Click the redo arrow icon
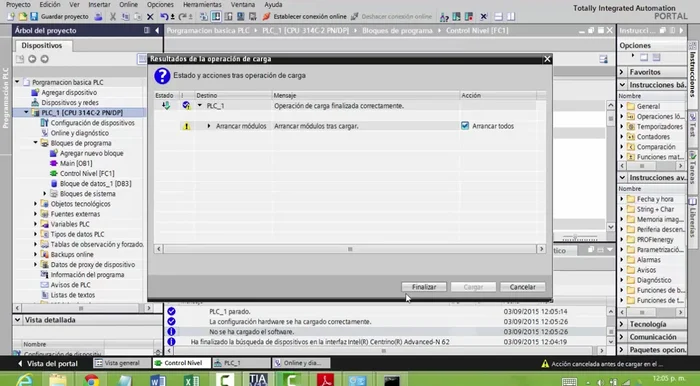 (183, 17)
